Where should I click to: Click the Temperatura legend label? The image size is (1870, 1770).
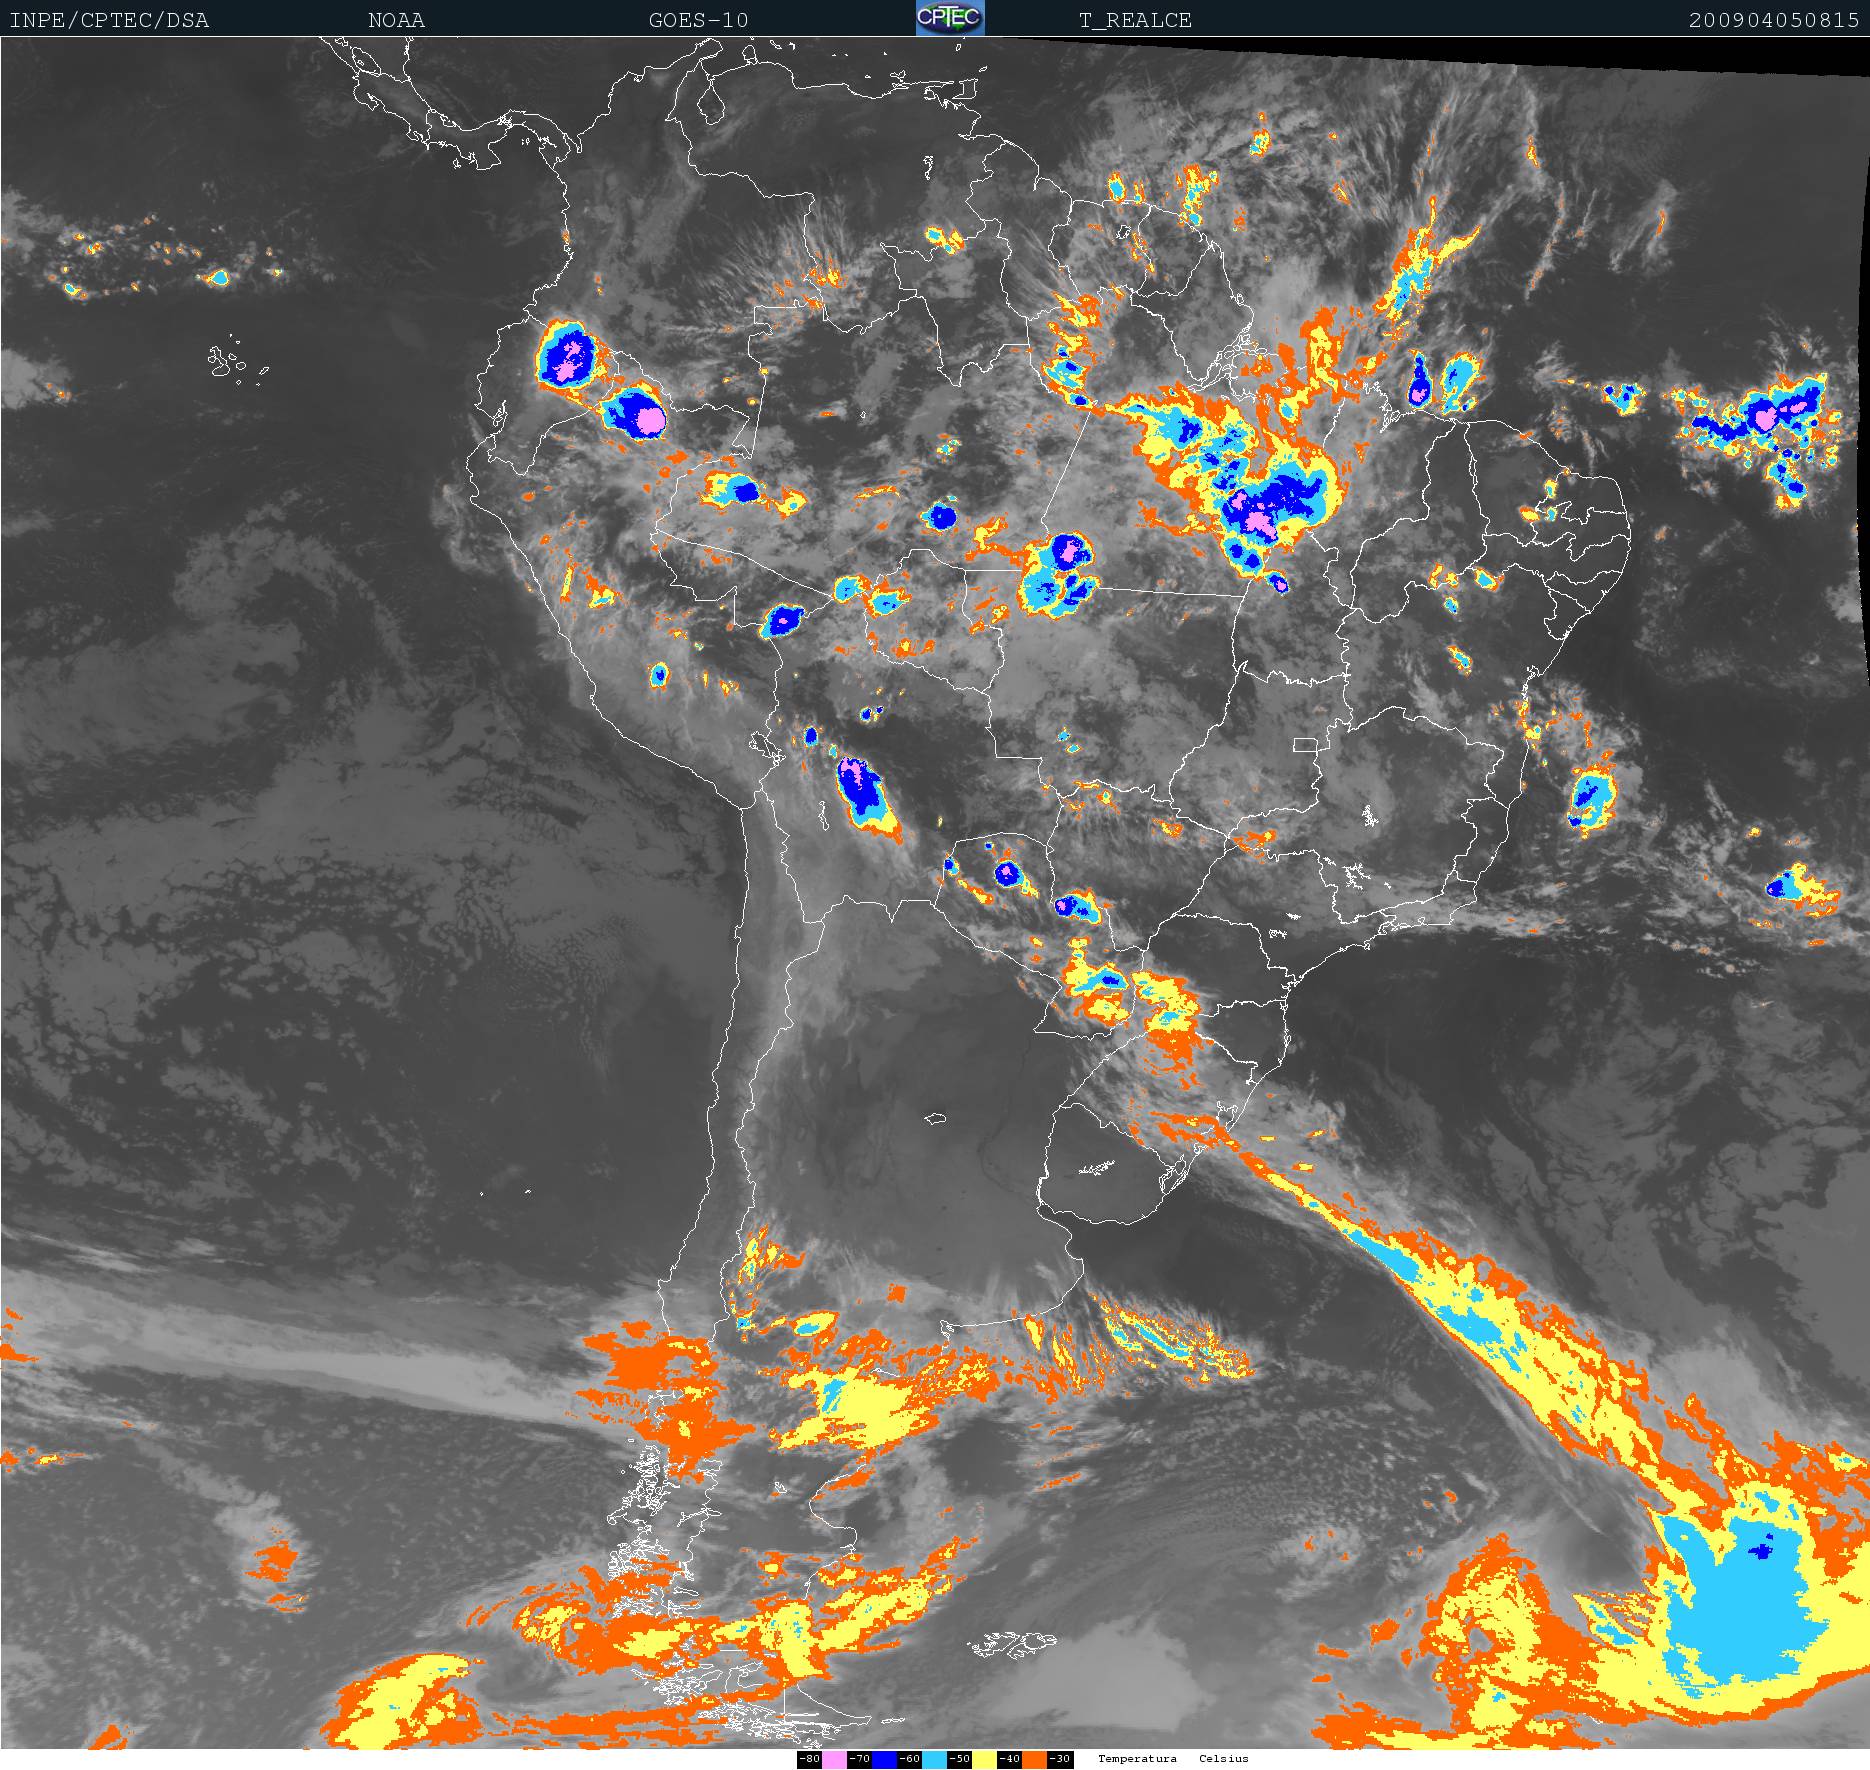click(x=1137, y=1759)
